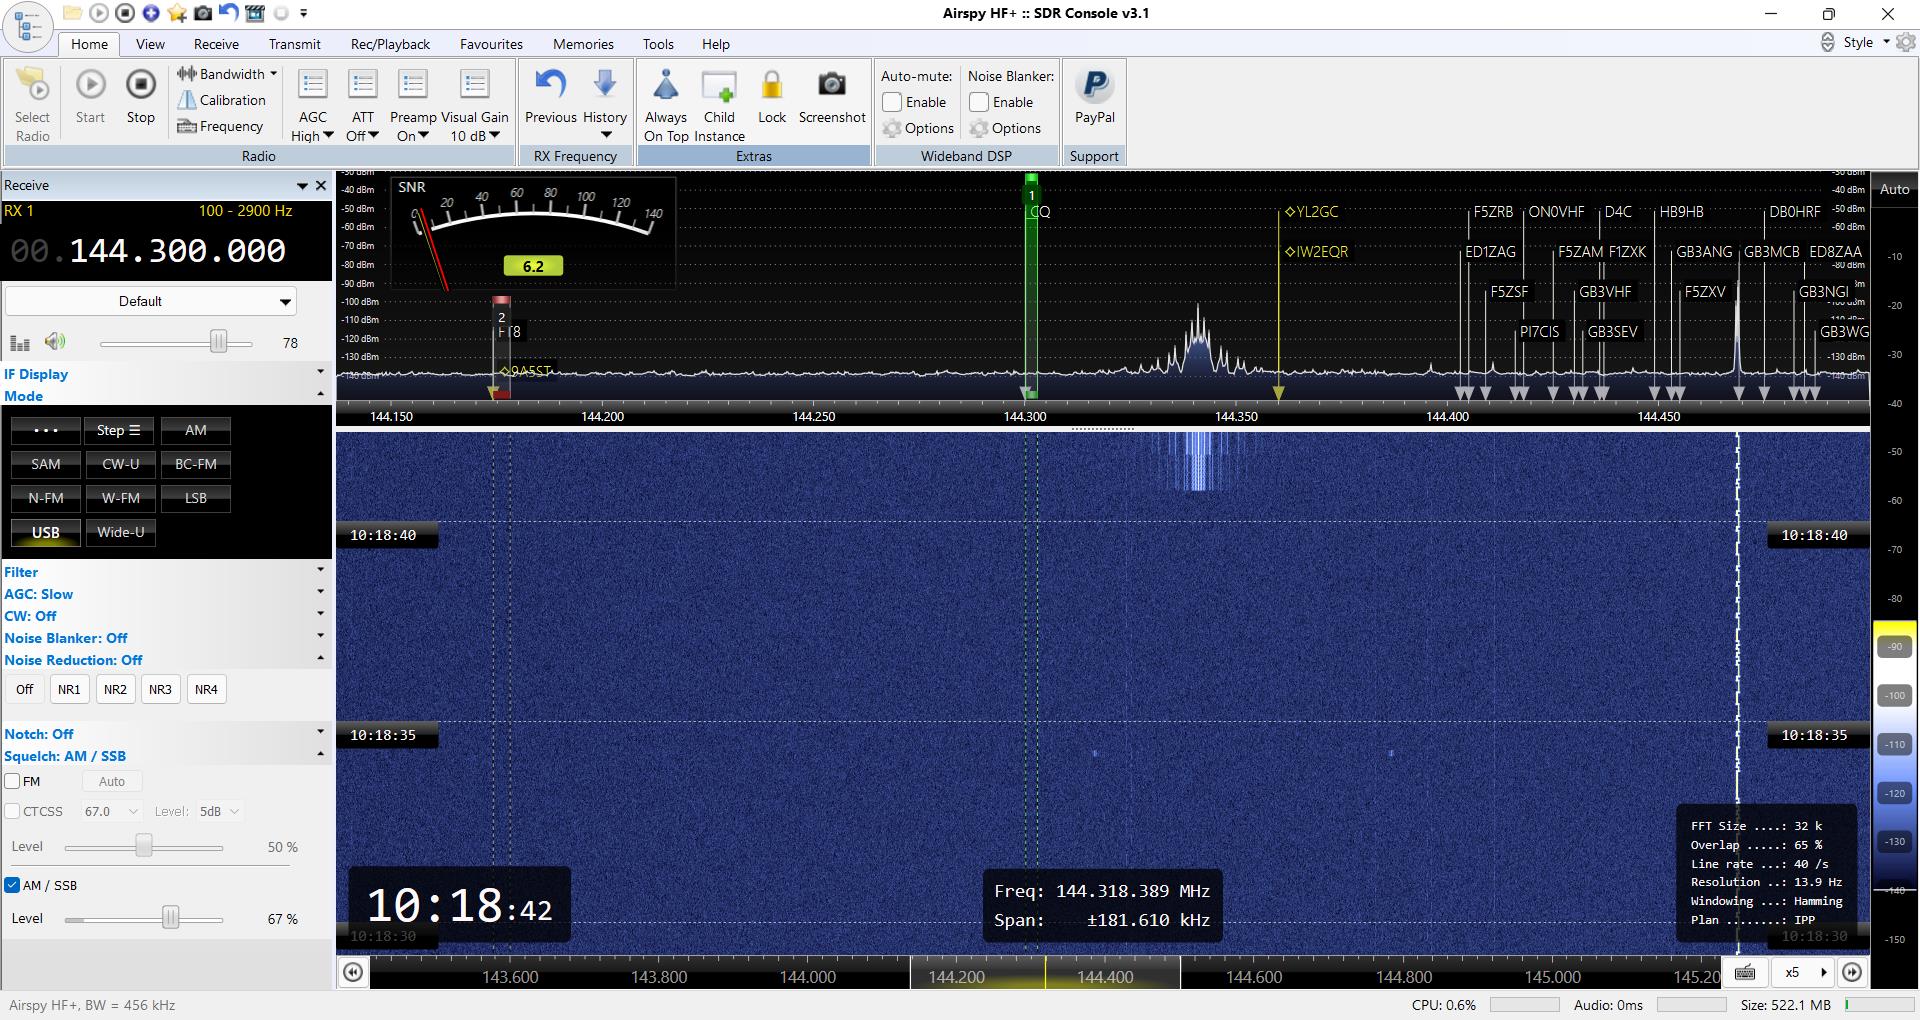Open the Style settings gear icon
Screen dimensions: 1920x1020
(1906, 42)
